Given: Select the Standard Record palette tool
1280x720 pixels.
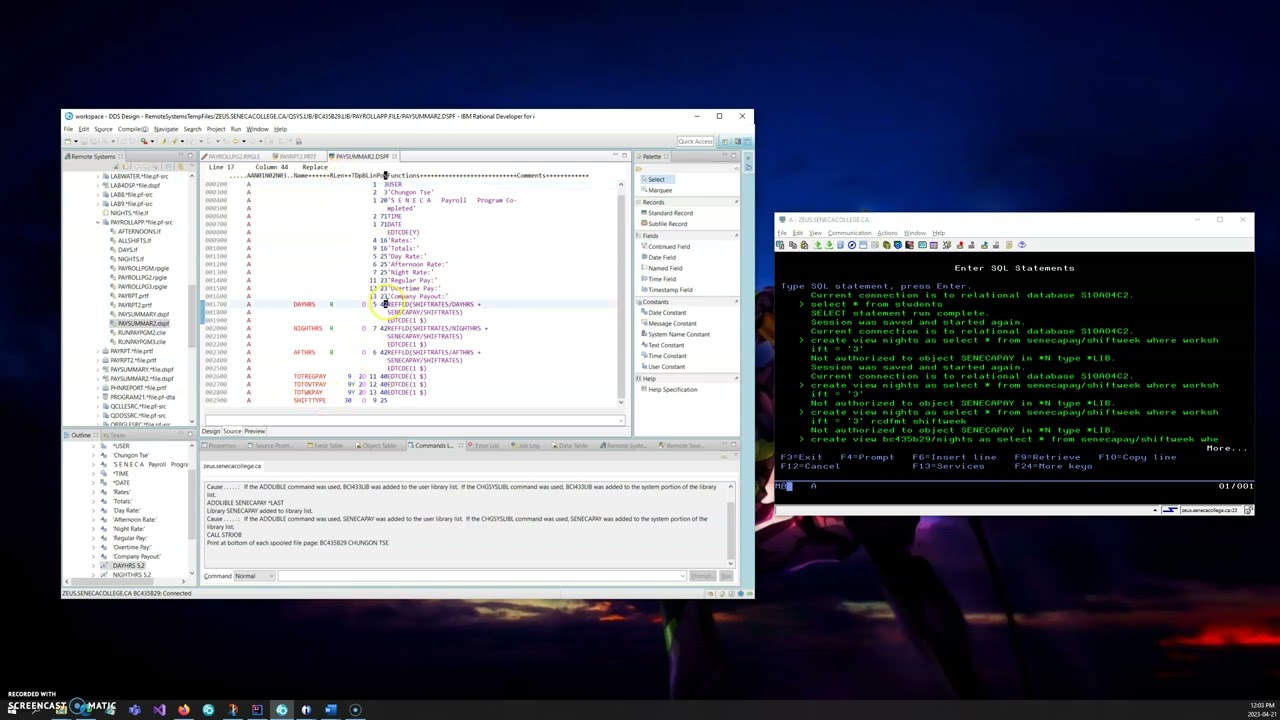Looking at the screenshot, I should click(x=669, y=213).
